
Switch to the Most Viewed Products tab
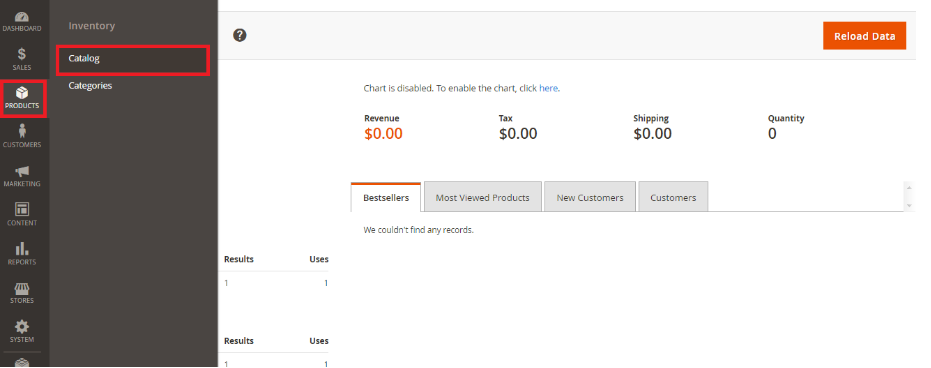[x=483, y=198]
